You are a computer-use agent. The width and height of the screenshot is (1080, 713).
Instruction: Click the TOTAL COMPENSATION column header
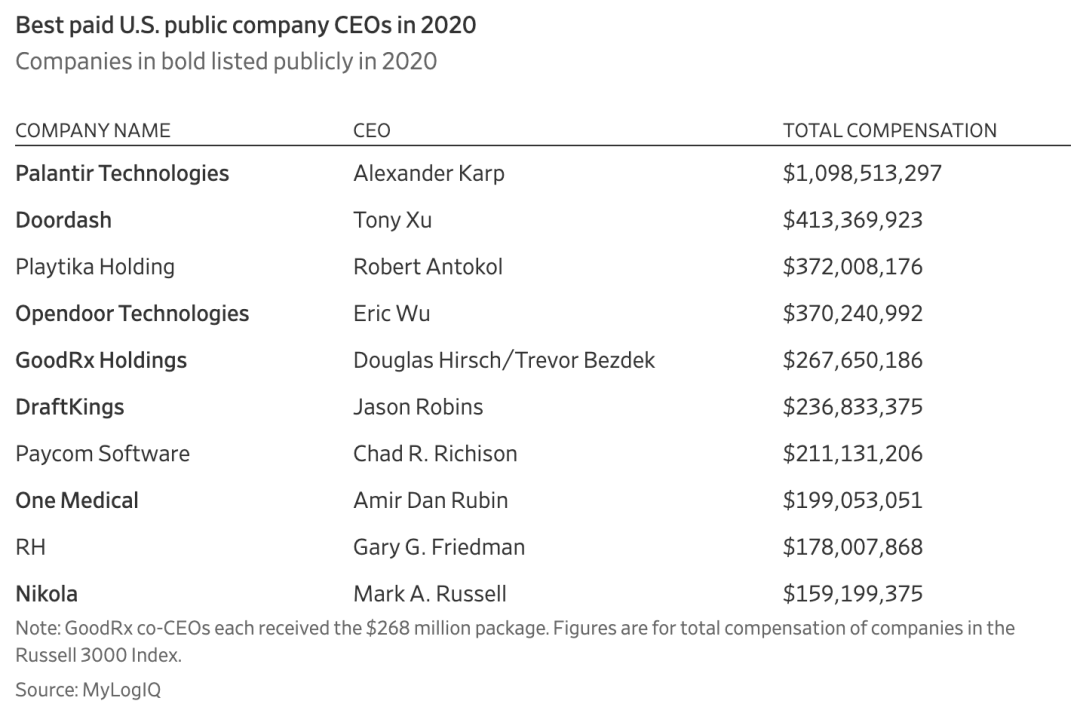tap(889, 130)
